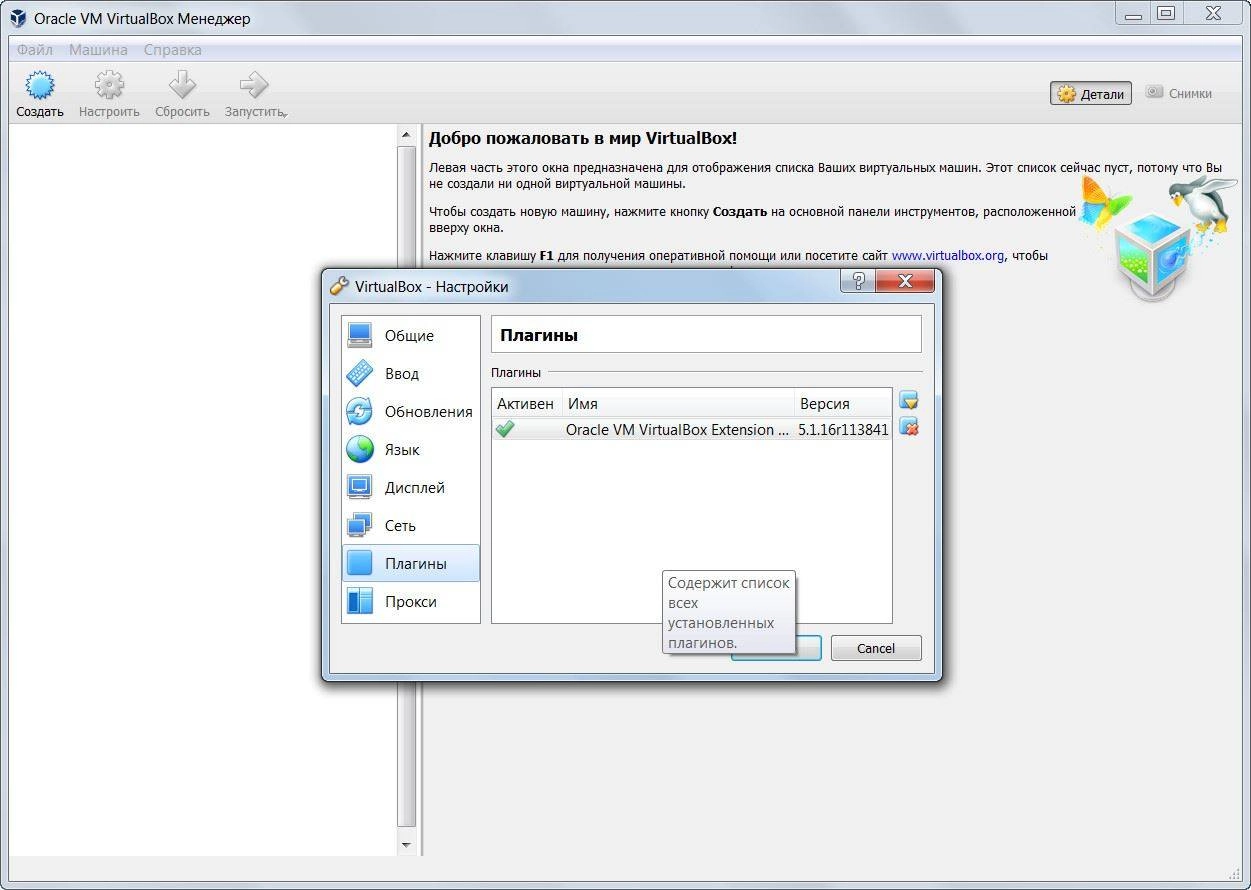This screenshot has height=890, width=1251.
Task: Click the Имя column header
Action: click(x=678, y=404)
